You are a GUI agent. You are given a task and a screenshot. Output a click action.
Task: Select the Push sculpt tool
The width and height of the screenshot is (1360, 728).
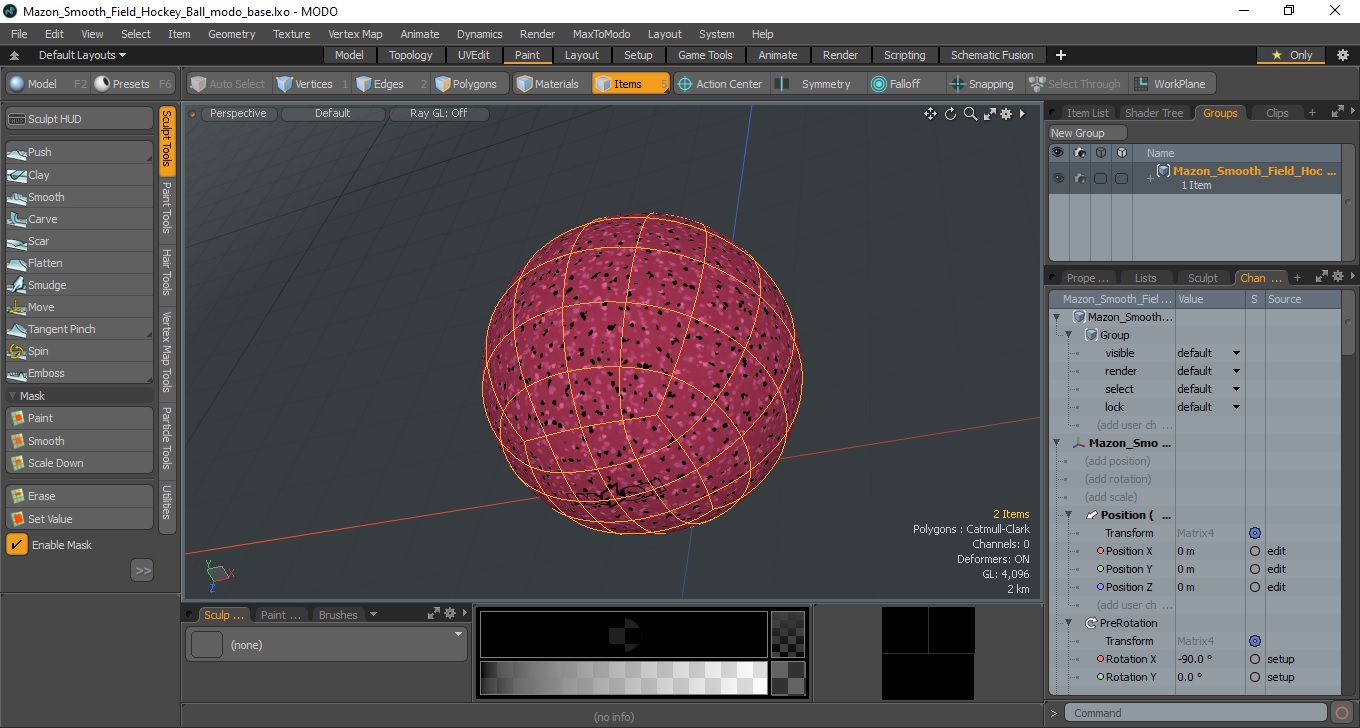point(80,152)
